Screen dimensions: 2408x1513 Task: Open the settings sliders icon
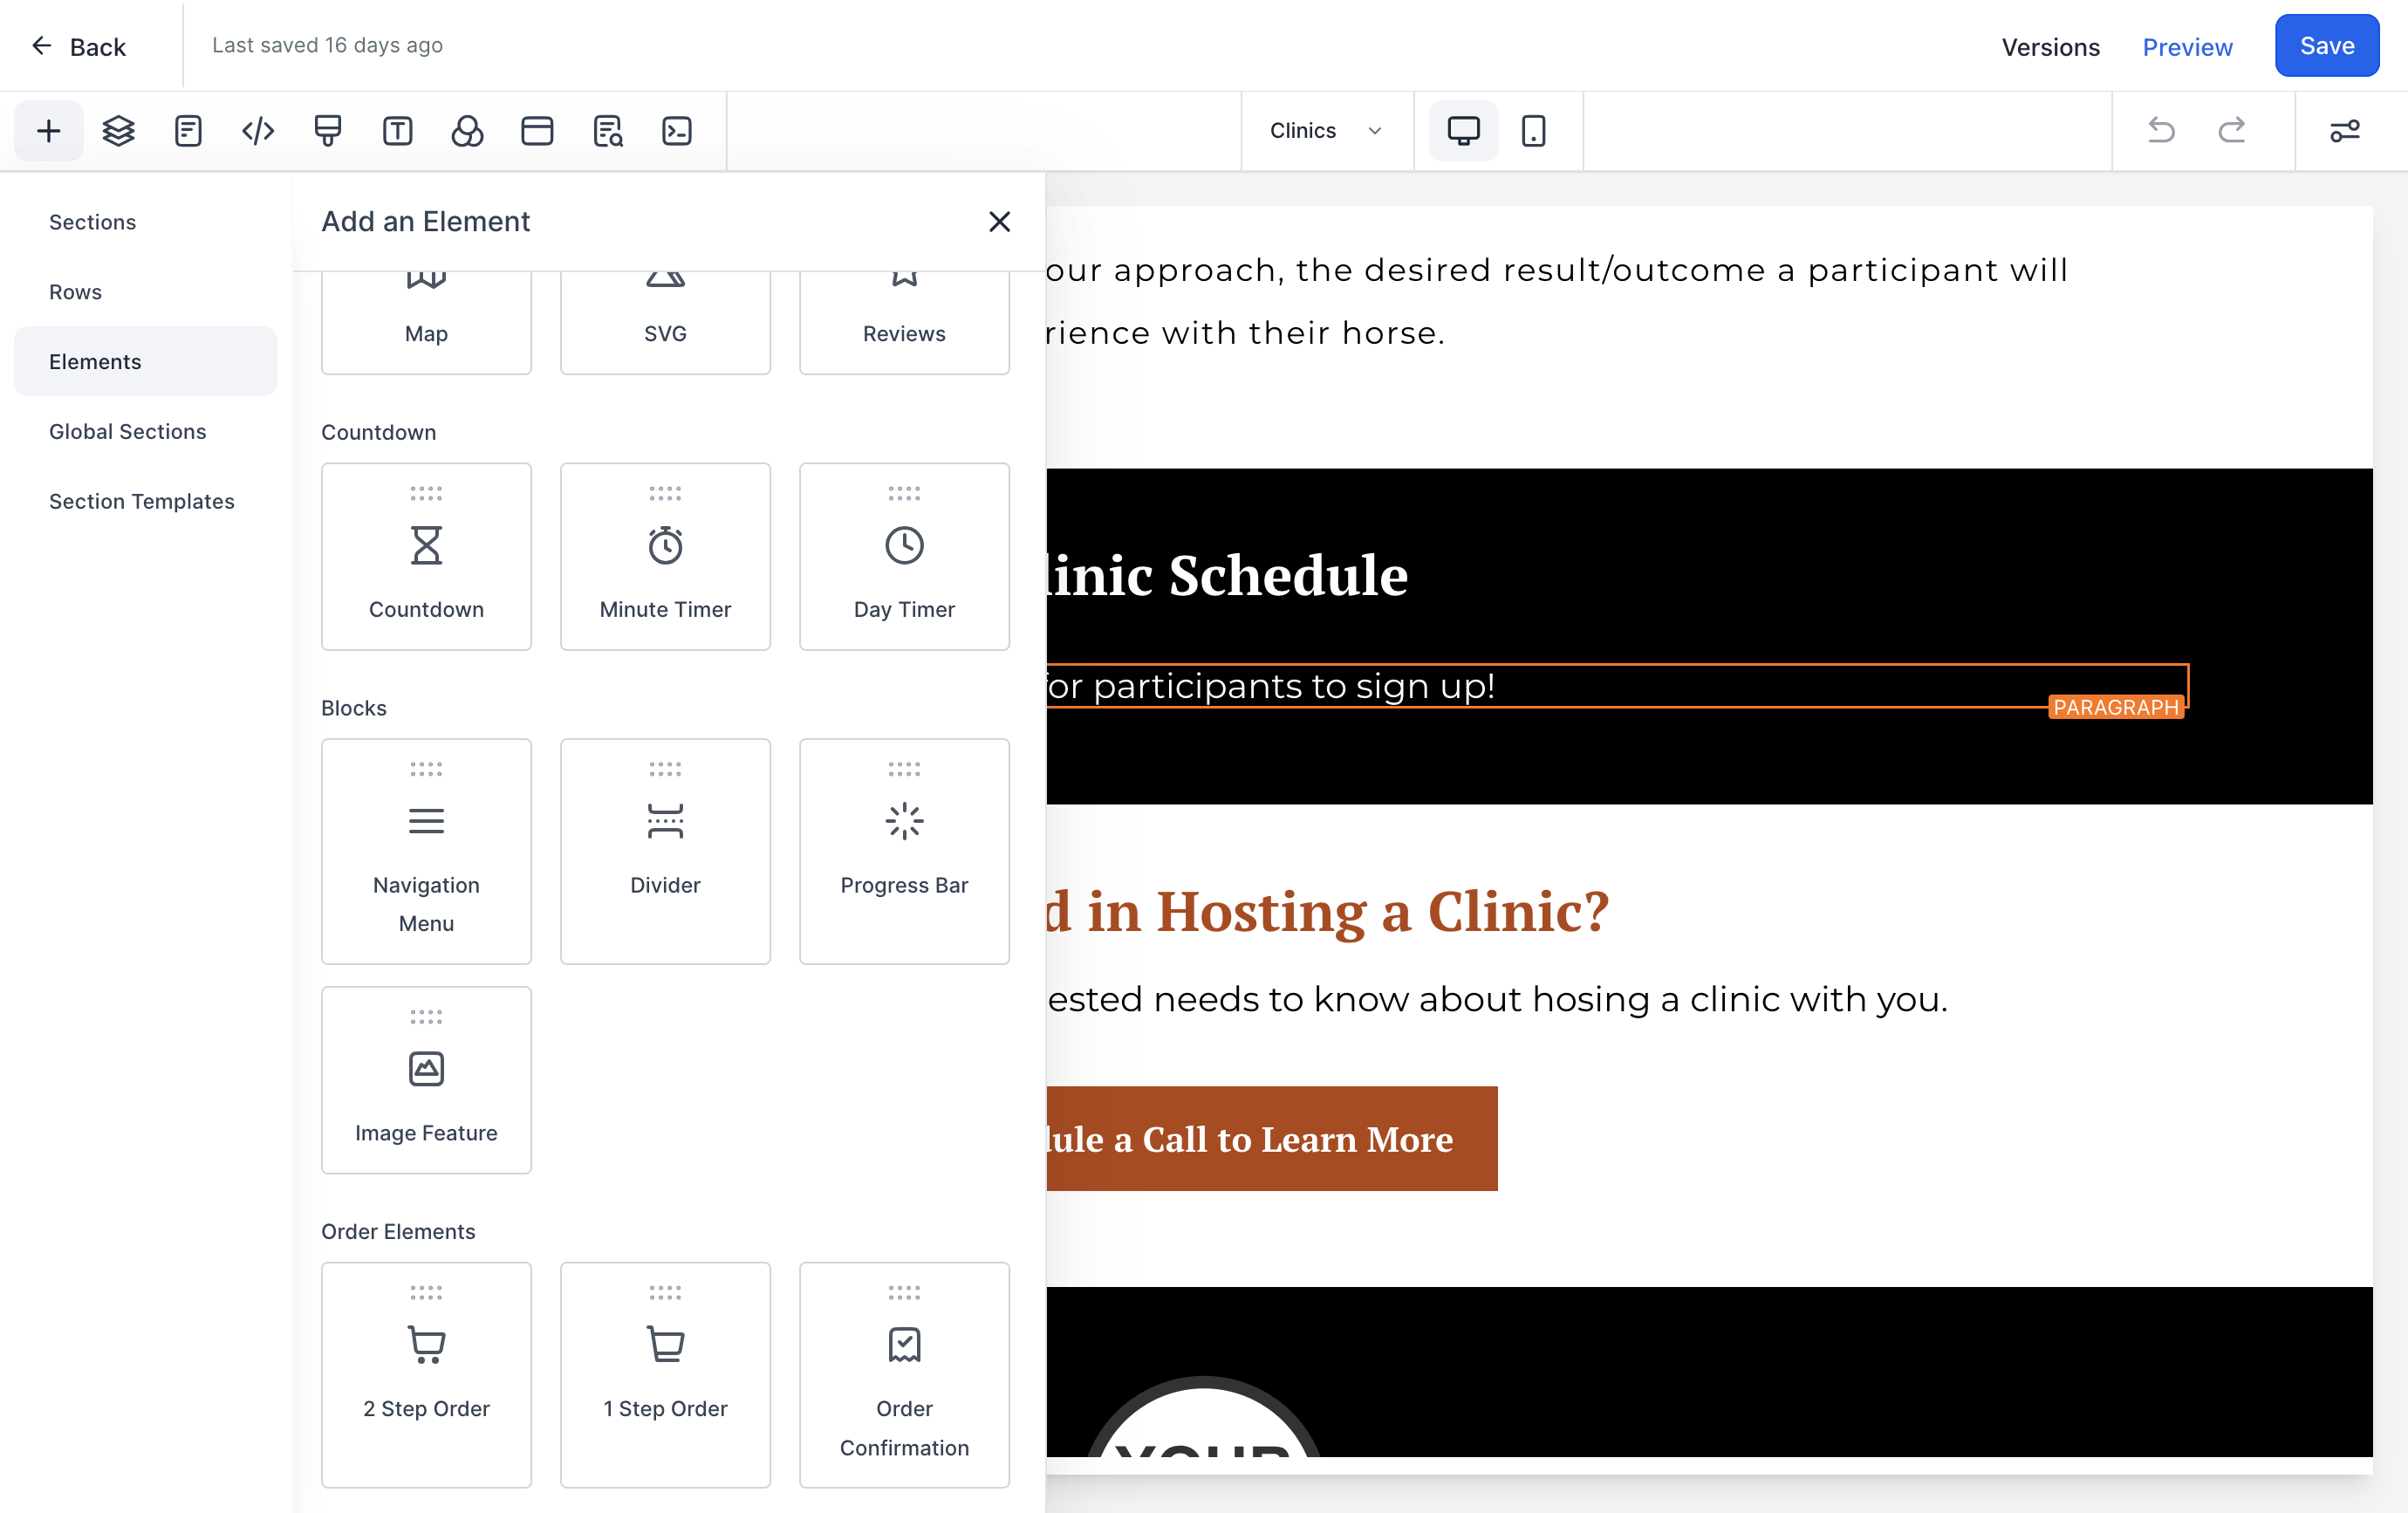click(2345, 131)
